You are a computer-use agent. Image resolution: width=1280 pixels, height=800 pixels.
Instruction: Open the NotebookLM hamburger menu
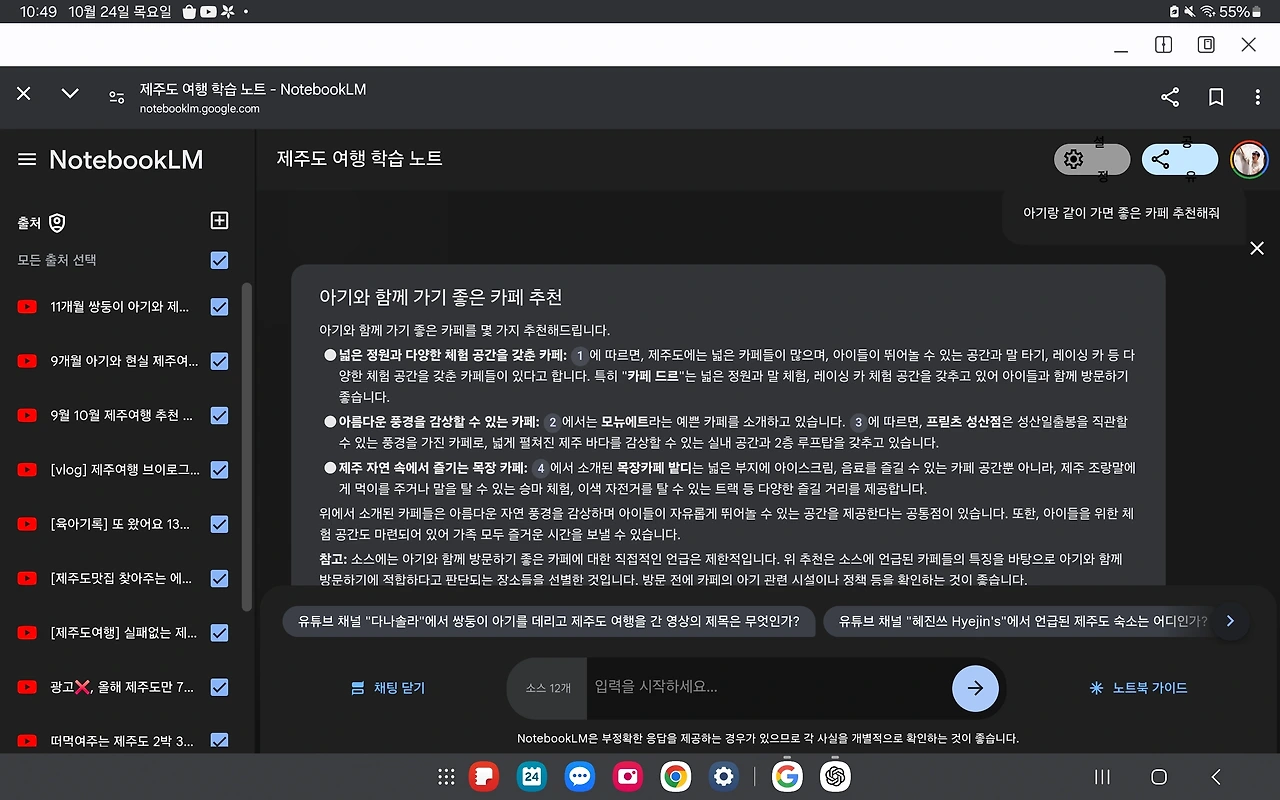pos(27,160)
